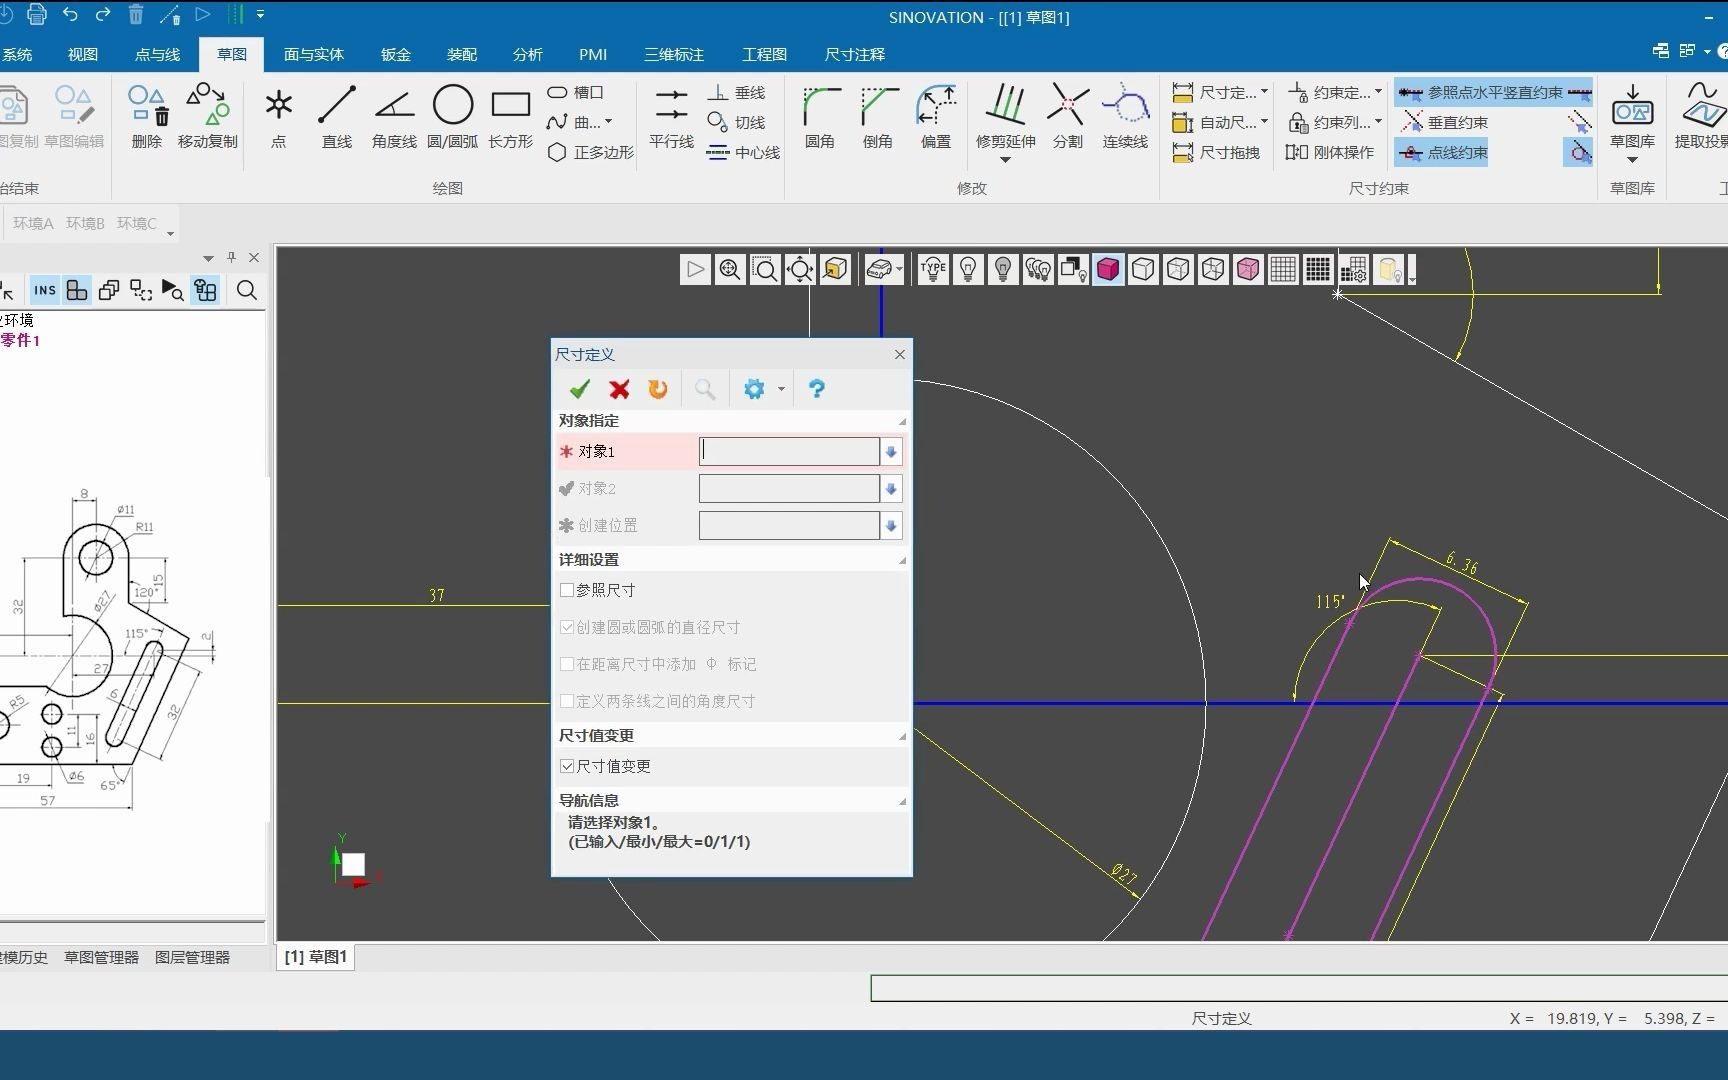Click the green checkmark confirm icon
The width and height of the screenshot is (1728, 1080).
point(580,389)
